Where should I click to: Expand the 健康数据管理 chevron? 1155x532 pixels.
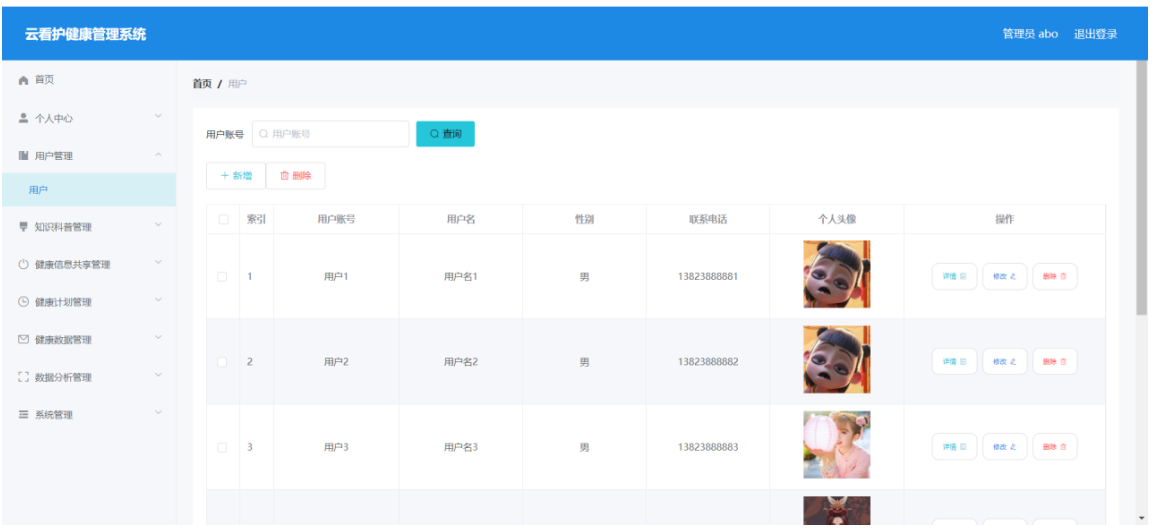158,337
